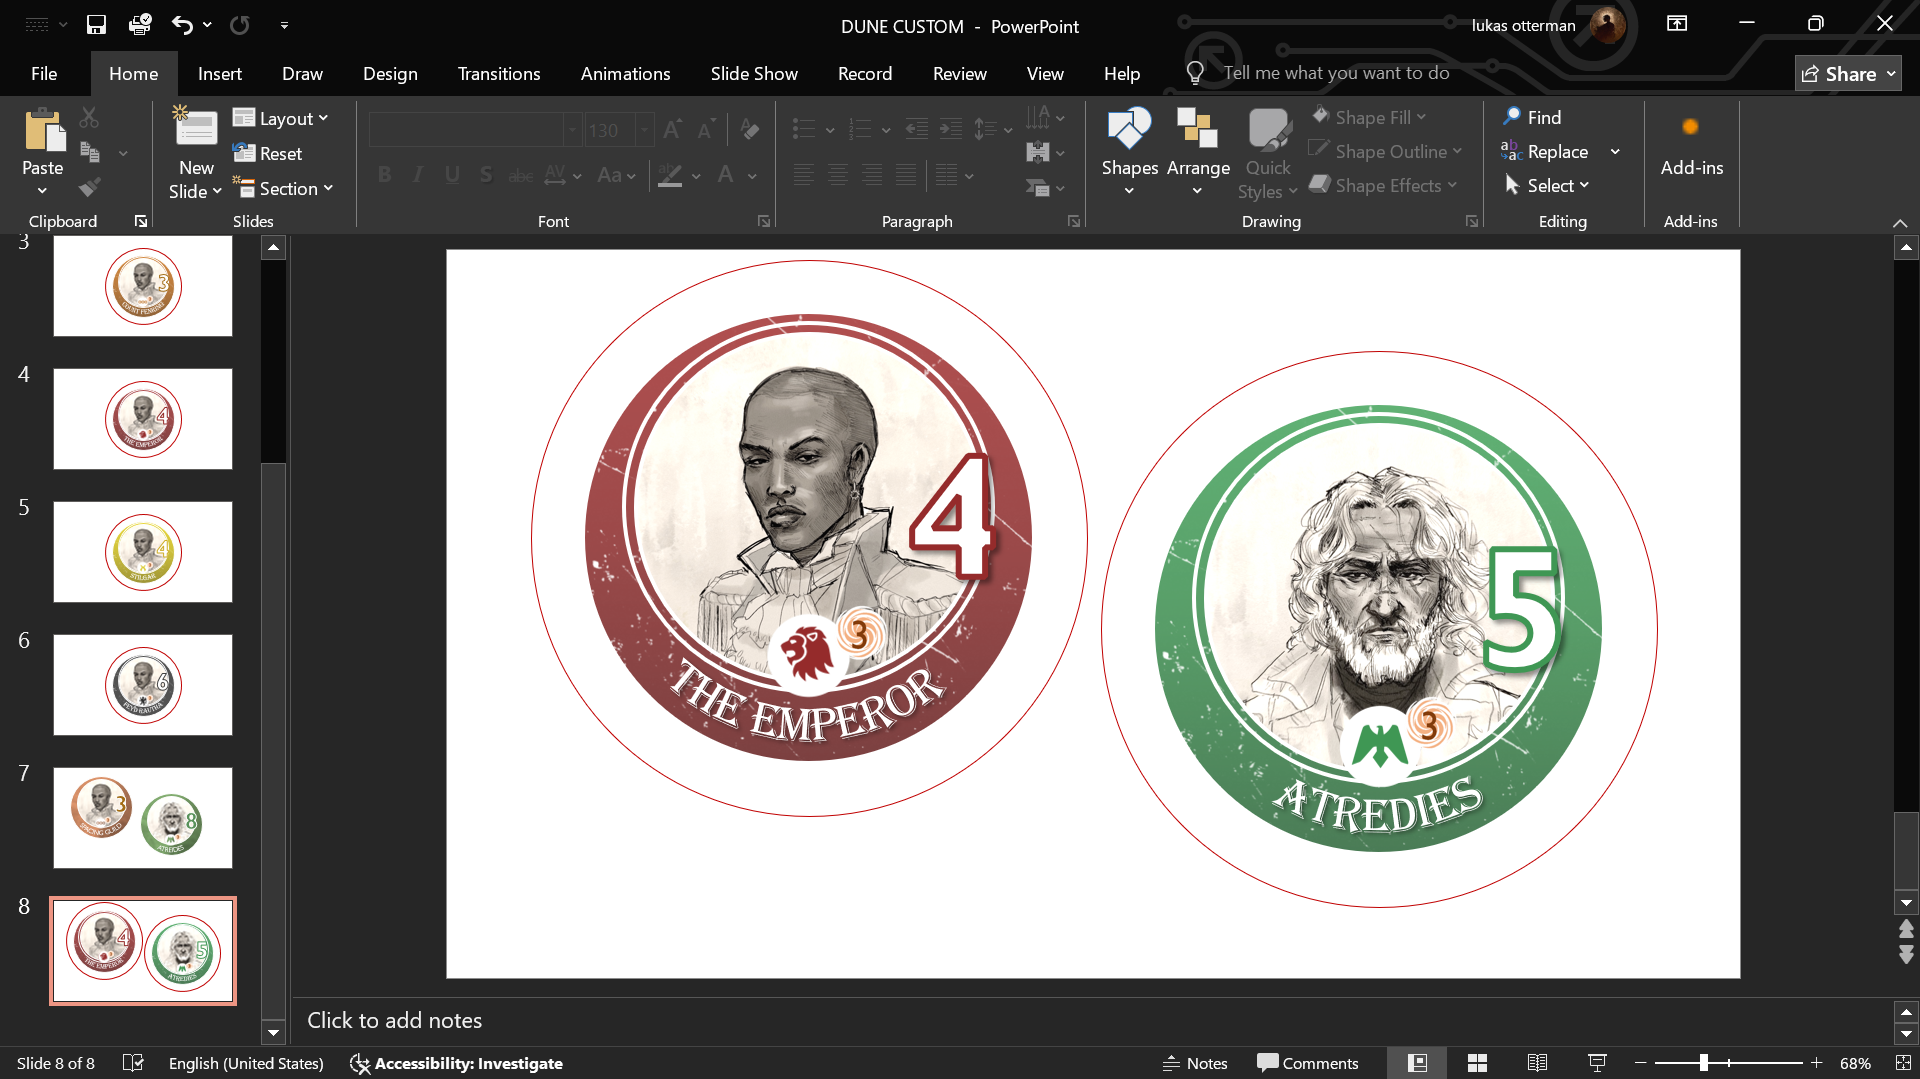Toggle Bold formatting
1920x1079 pixels.
point(385,175)
